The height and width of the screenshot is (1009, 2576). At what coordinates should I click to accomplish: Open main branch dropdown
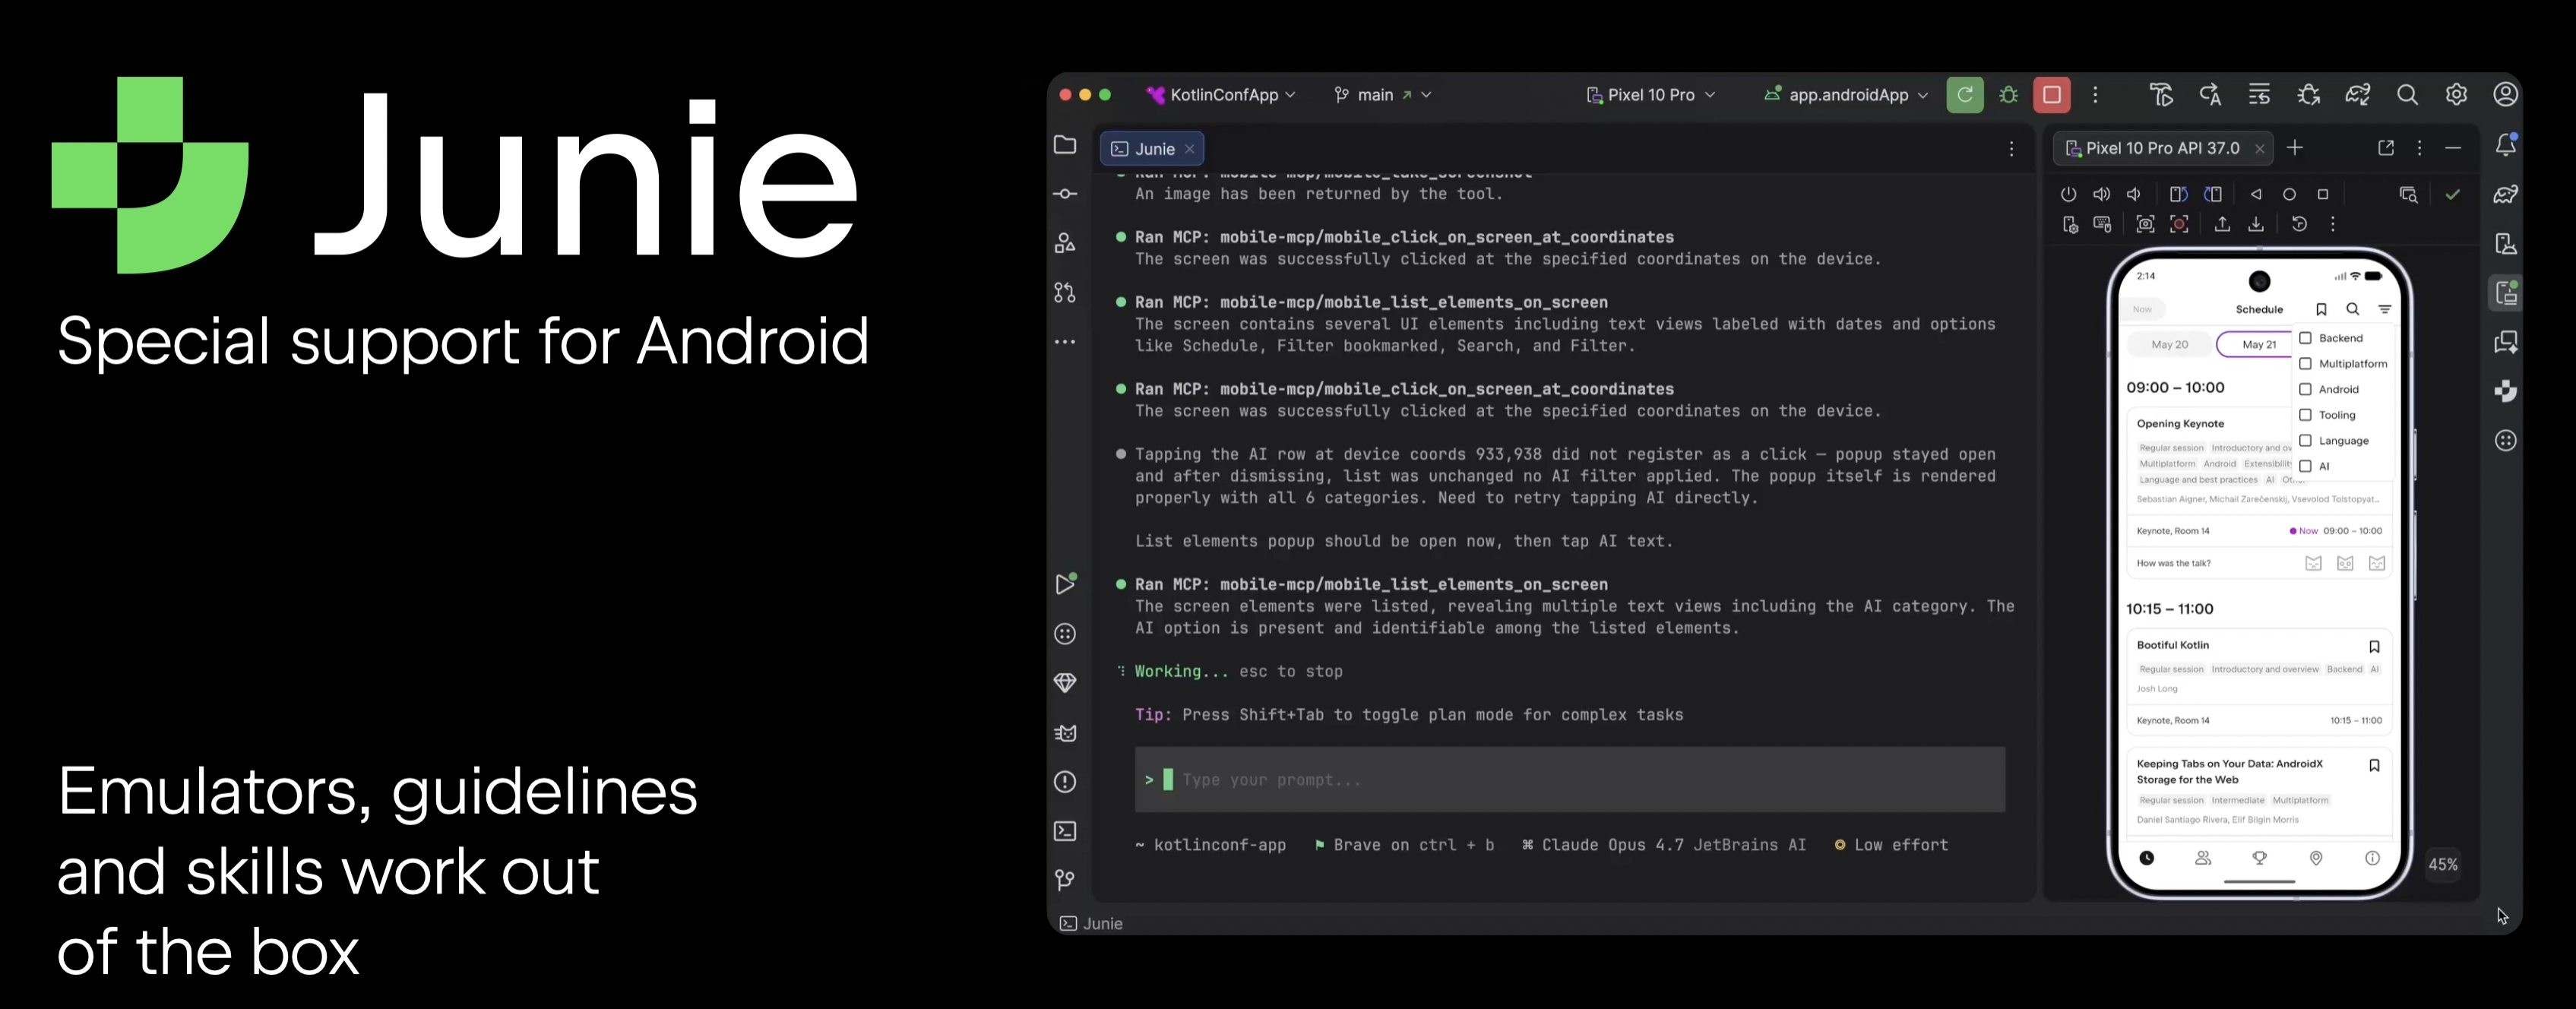tap(1382, 95)
